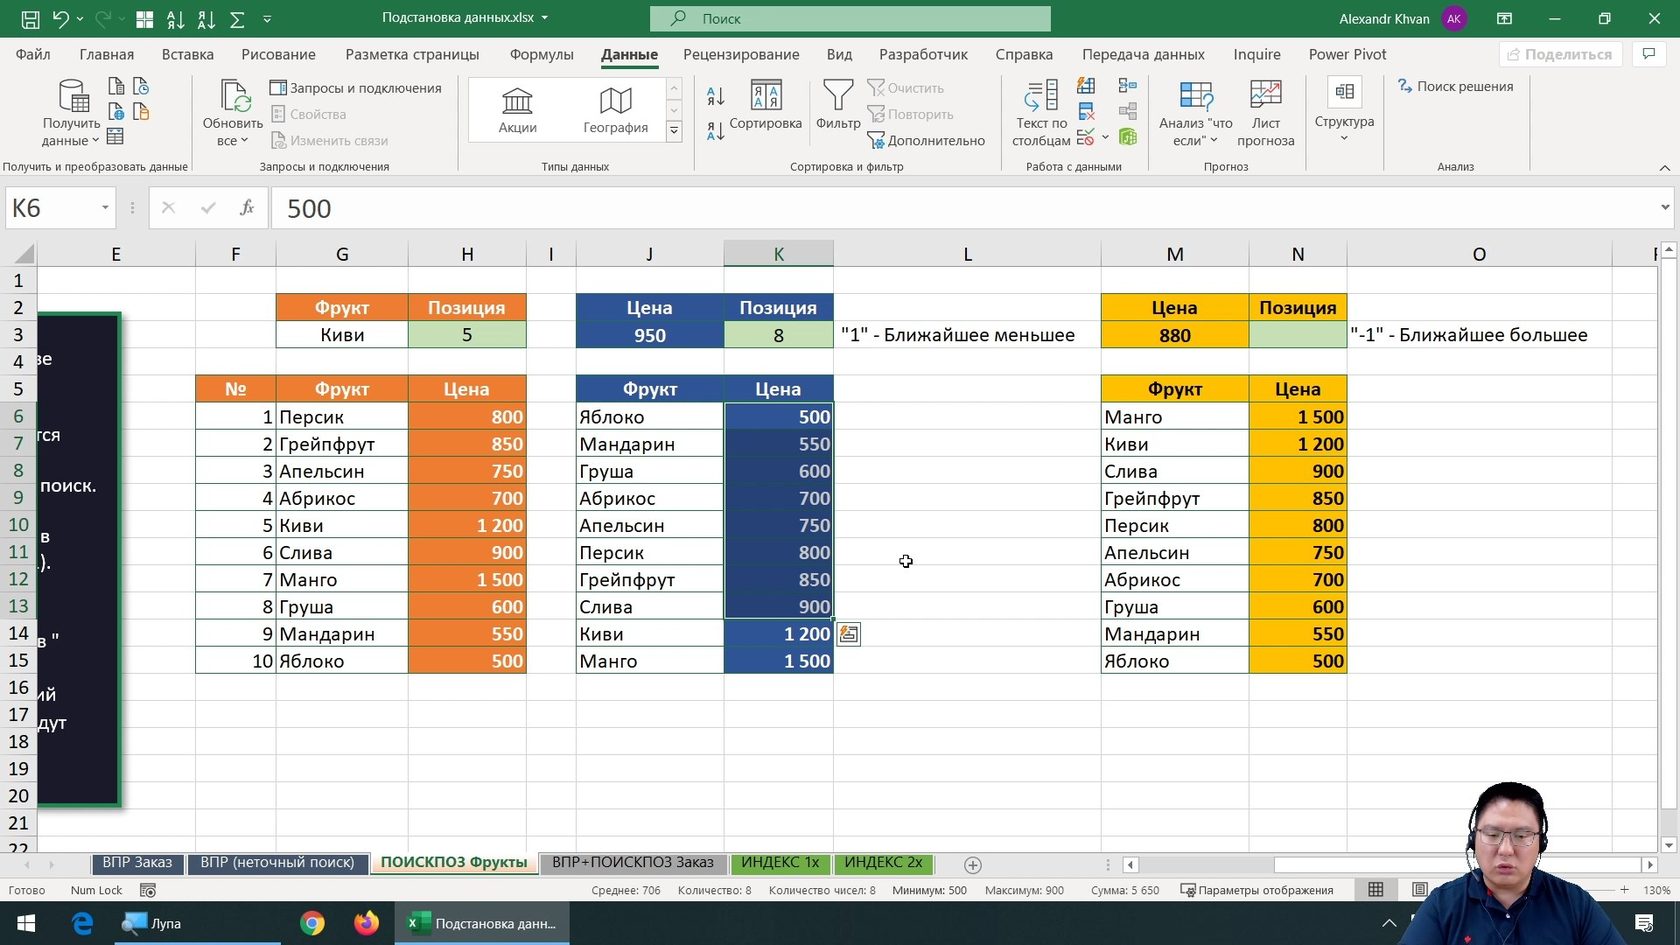Open the Сортировка custom sort dialog

(x=765, y=106)
